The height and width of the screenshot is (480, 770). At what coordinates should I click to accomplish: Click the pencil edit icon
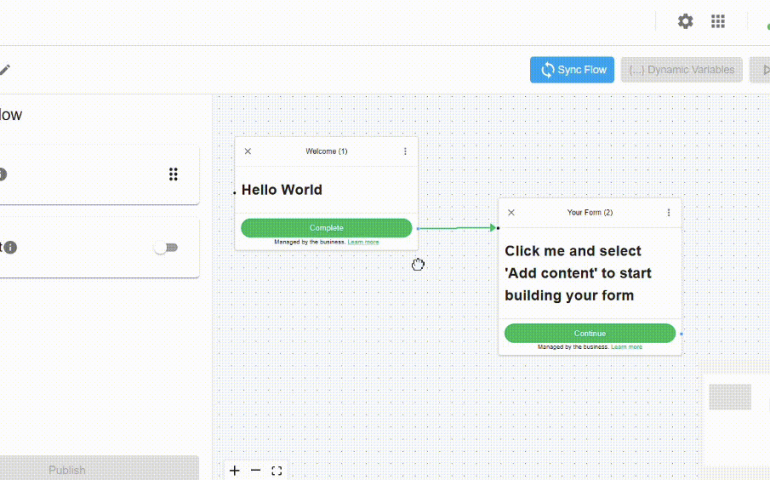click(x=5, y=70)
